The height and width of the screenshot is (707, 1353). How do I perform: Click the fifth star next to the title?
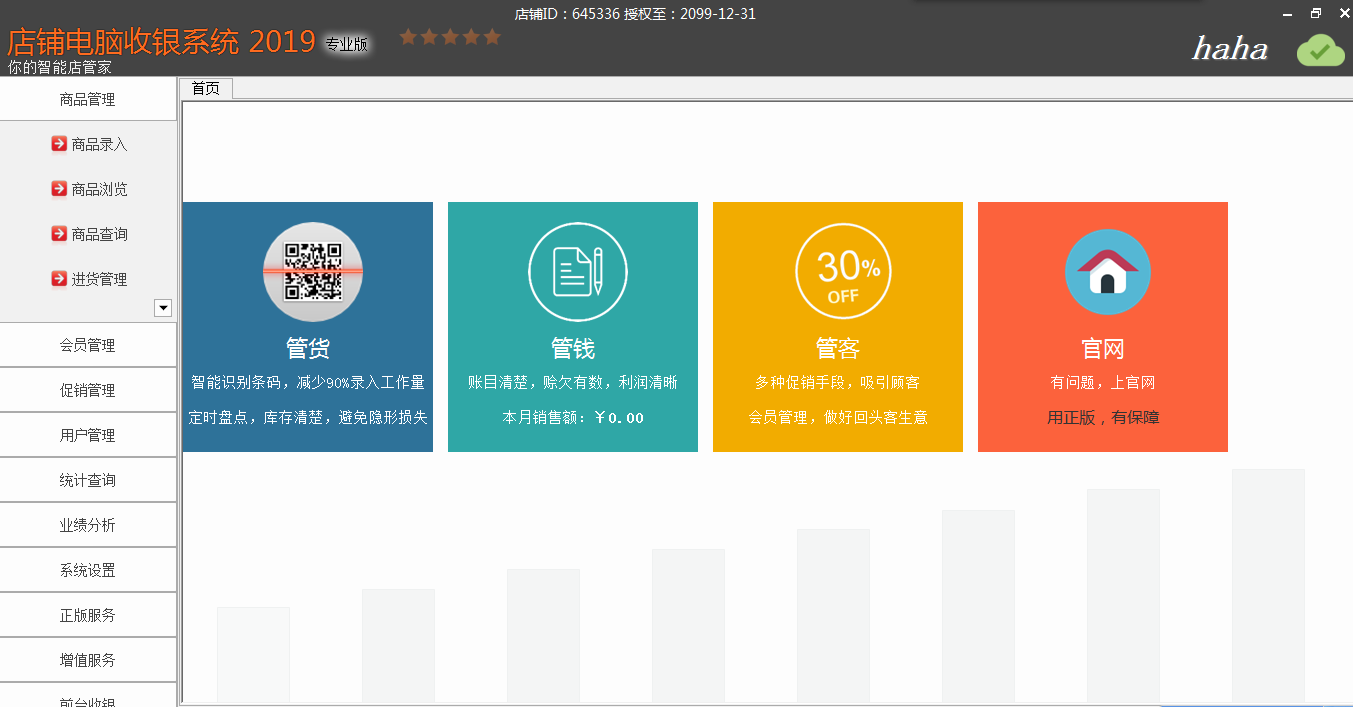[x=491, y=36]
